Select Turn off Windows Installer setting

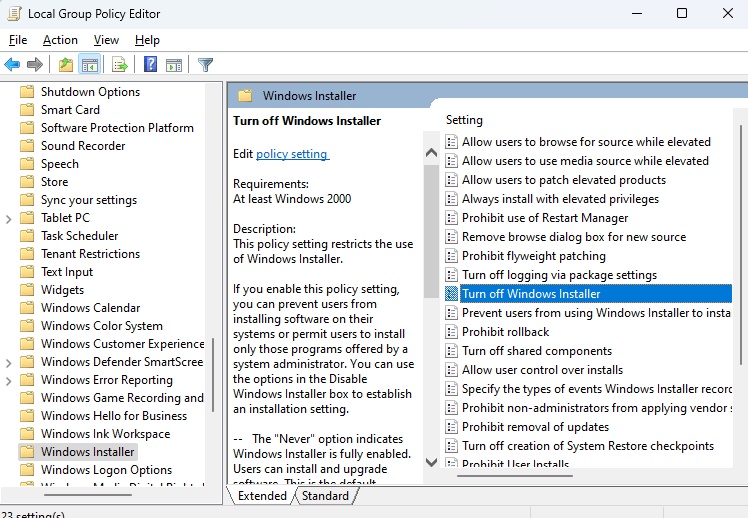click(x=595, y=294)
